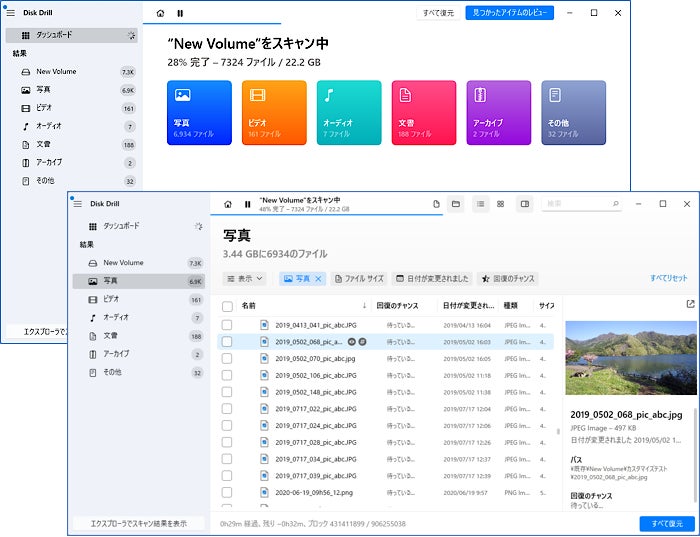This screenshot has width=700, height=537.
Task: Open the ファイル サイズ filter dropdown
Action: (x=358, y=279)
